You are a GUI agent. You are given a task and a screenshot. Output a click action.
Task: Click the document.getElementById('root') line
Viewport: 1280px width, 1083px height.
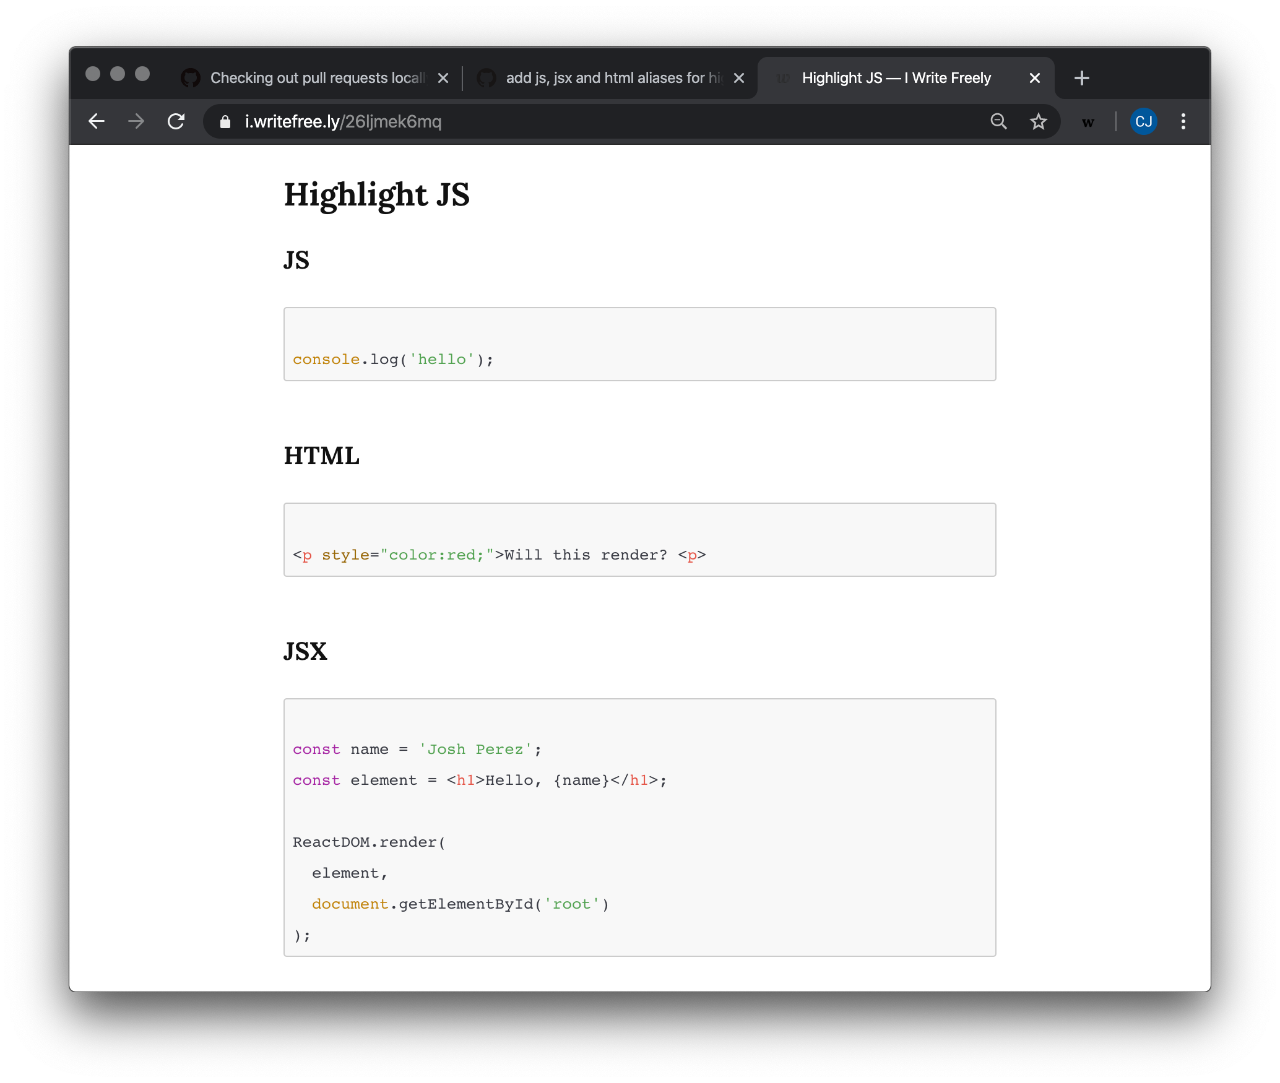point(460,904)
